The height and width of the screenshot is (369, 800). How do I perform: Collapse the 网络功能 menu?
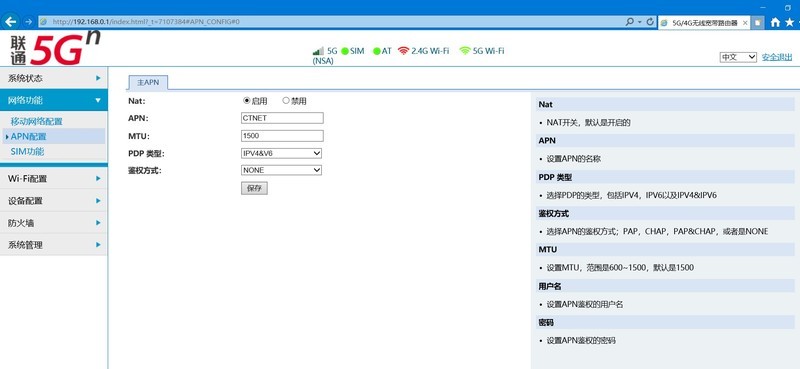(x=54, y=100)
